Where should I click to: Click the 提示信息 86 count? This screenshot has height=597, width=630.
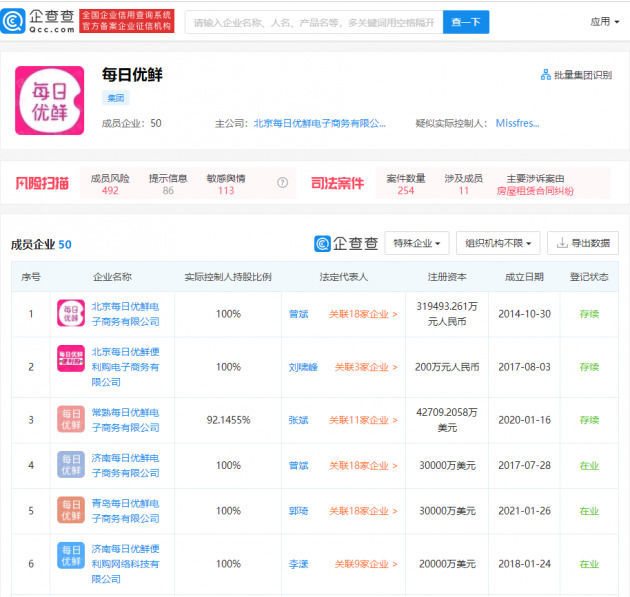click(168, 190)
